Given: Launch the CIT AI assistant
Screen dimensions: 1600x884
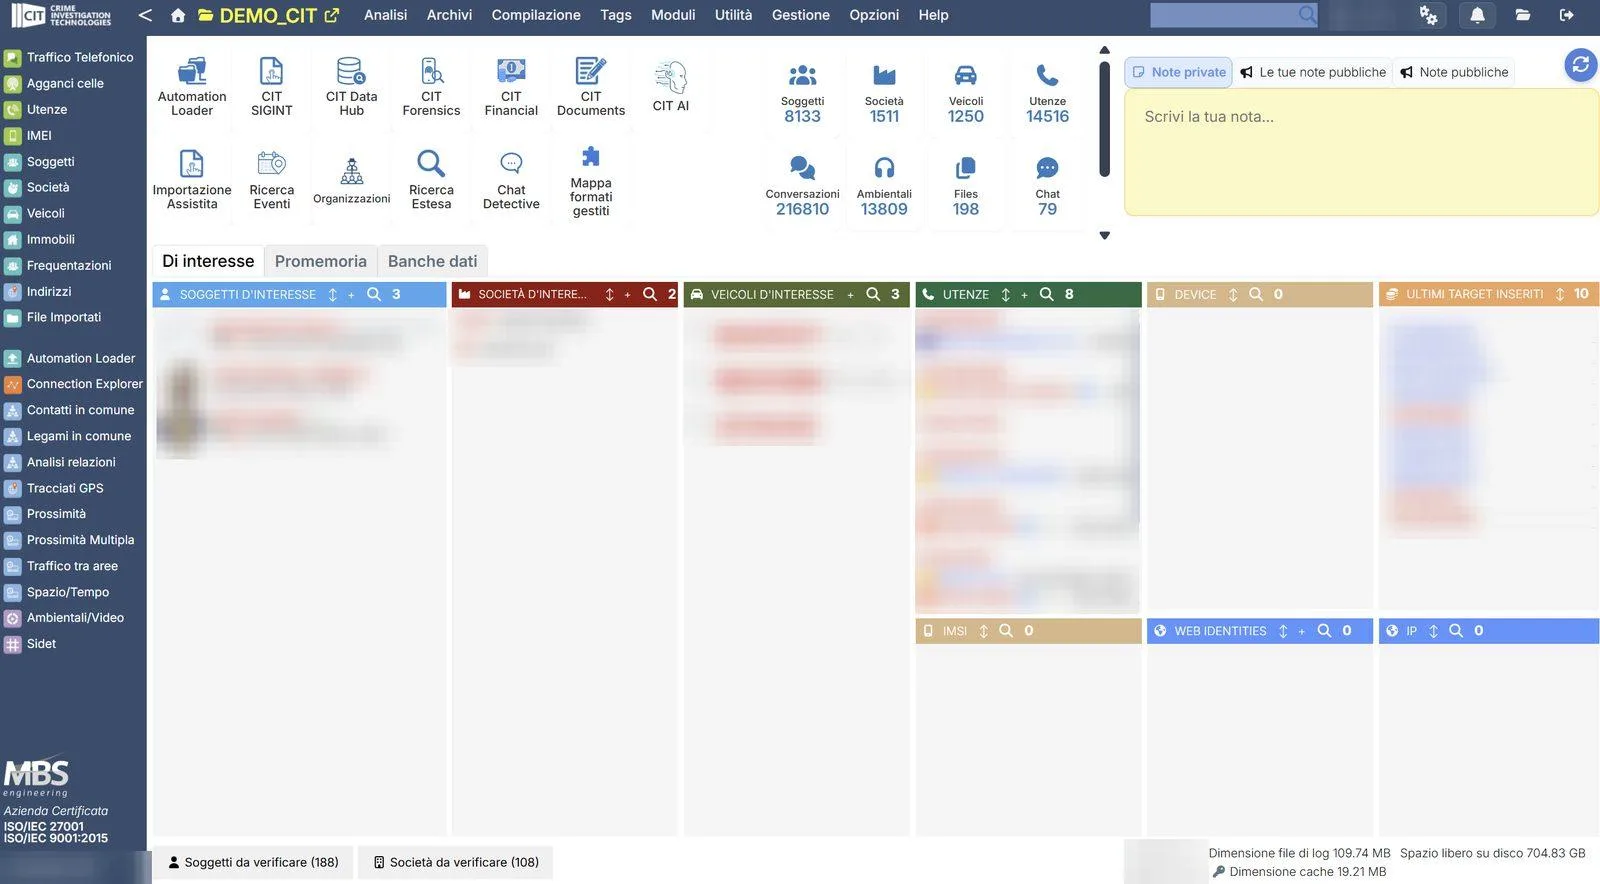Looking at the screenshot, I should pos(671,88).
